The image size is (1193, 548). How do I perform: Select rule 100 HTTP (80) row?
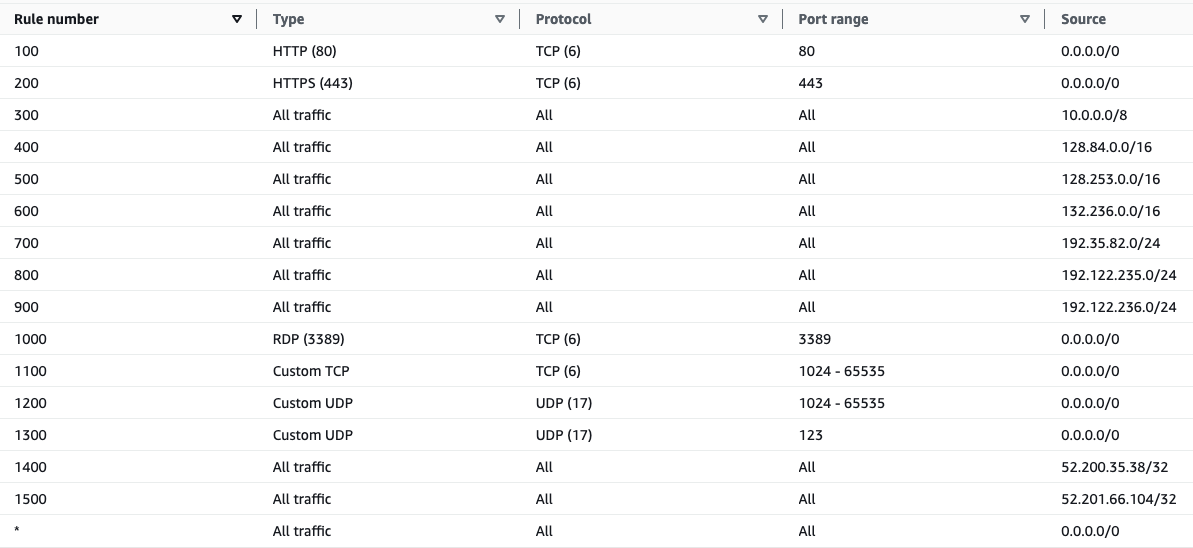coord(596,51)
